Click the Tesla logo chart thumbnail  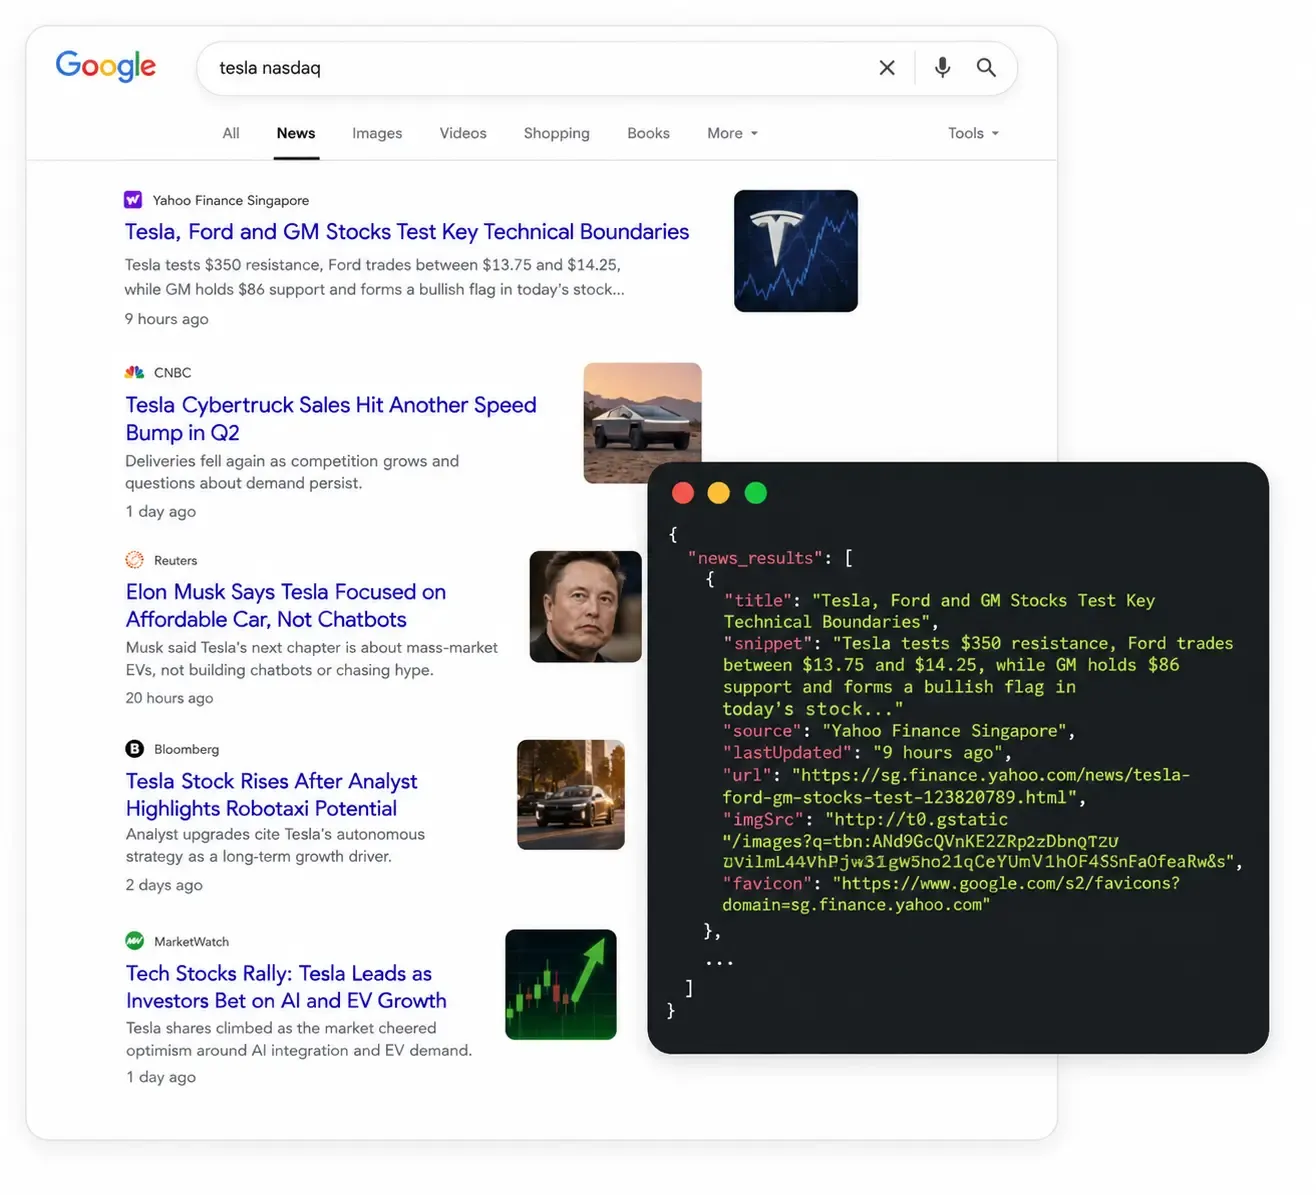[x=796, y=251]
